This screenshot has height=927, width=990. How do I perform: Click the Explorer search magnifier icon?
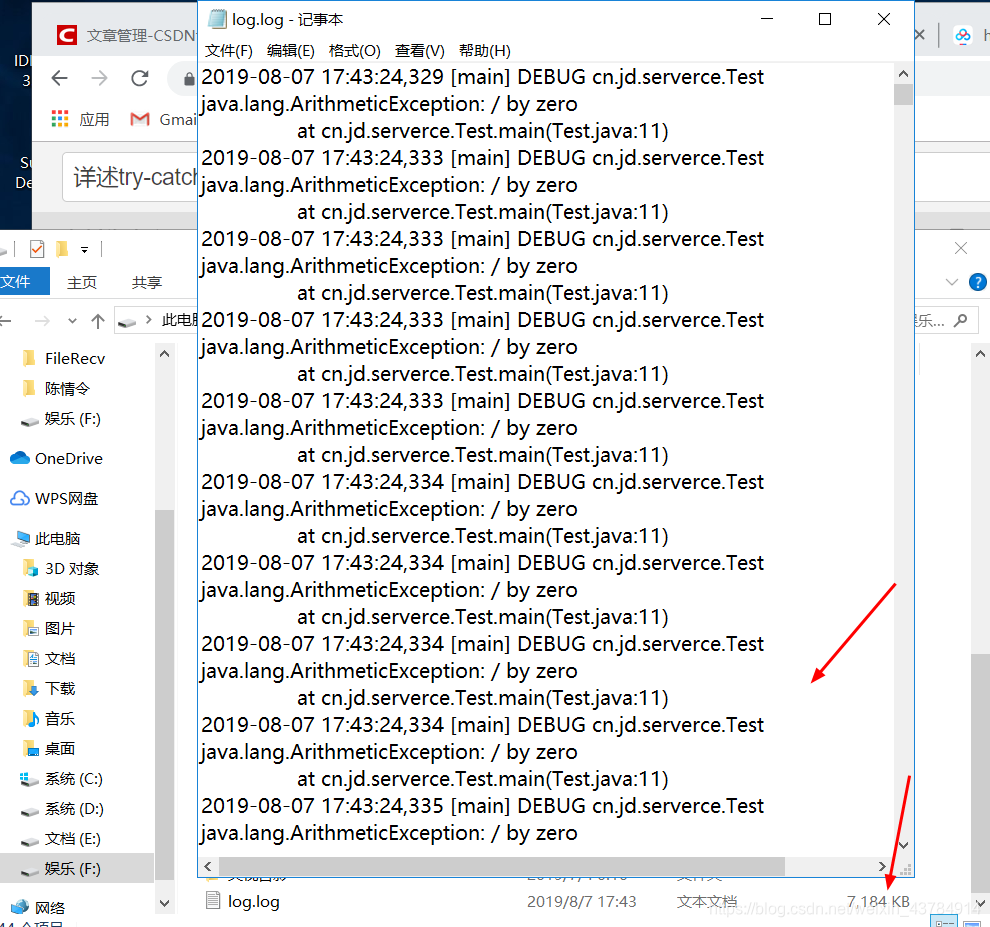(x=961, y=321)
